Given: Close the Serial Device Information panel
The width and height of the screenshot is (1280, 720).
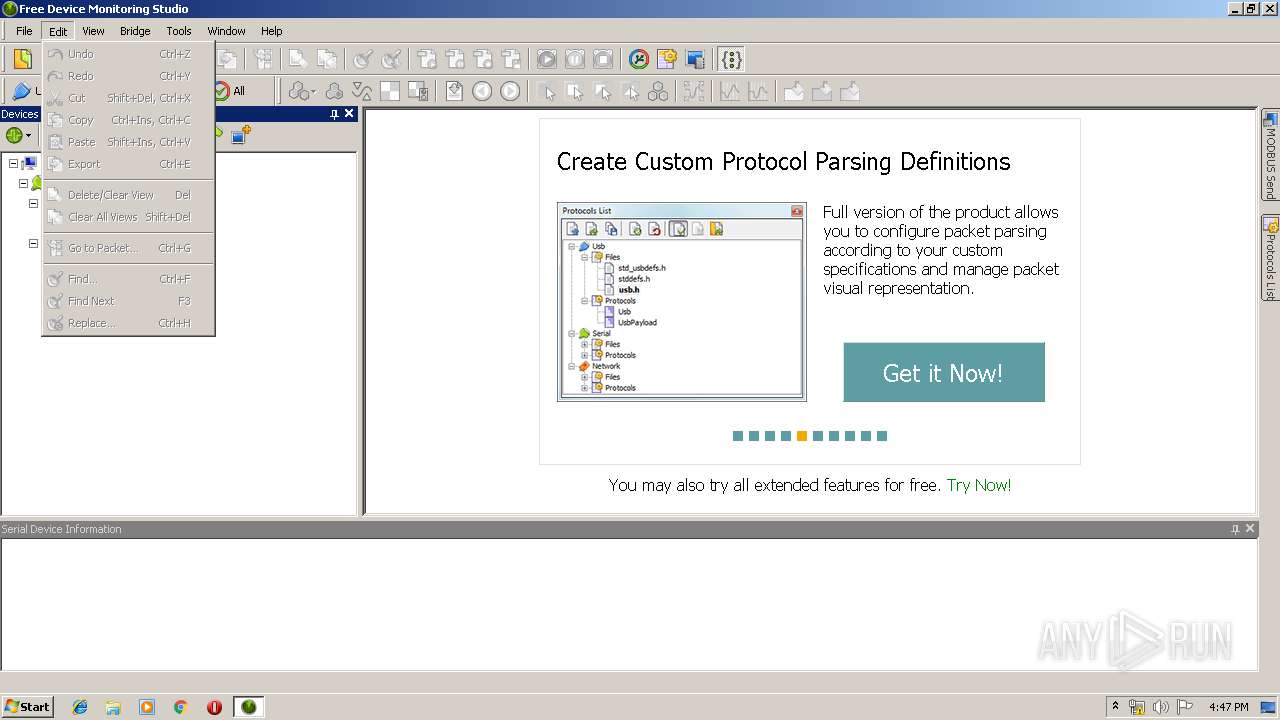Looking at the screenshot, I should point(1250,529).
